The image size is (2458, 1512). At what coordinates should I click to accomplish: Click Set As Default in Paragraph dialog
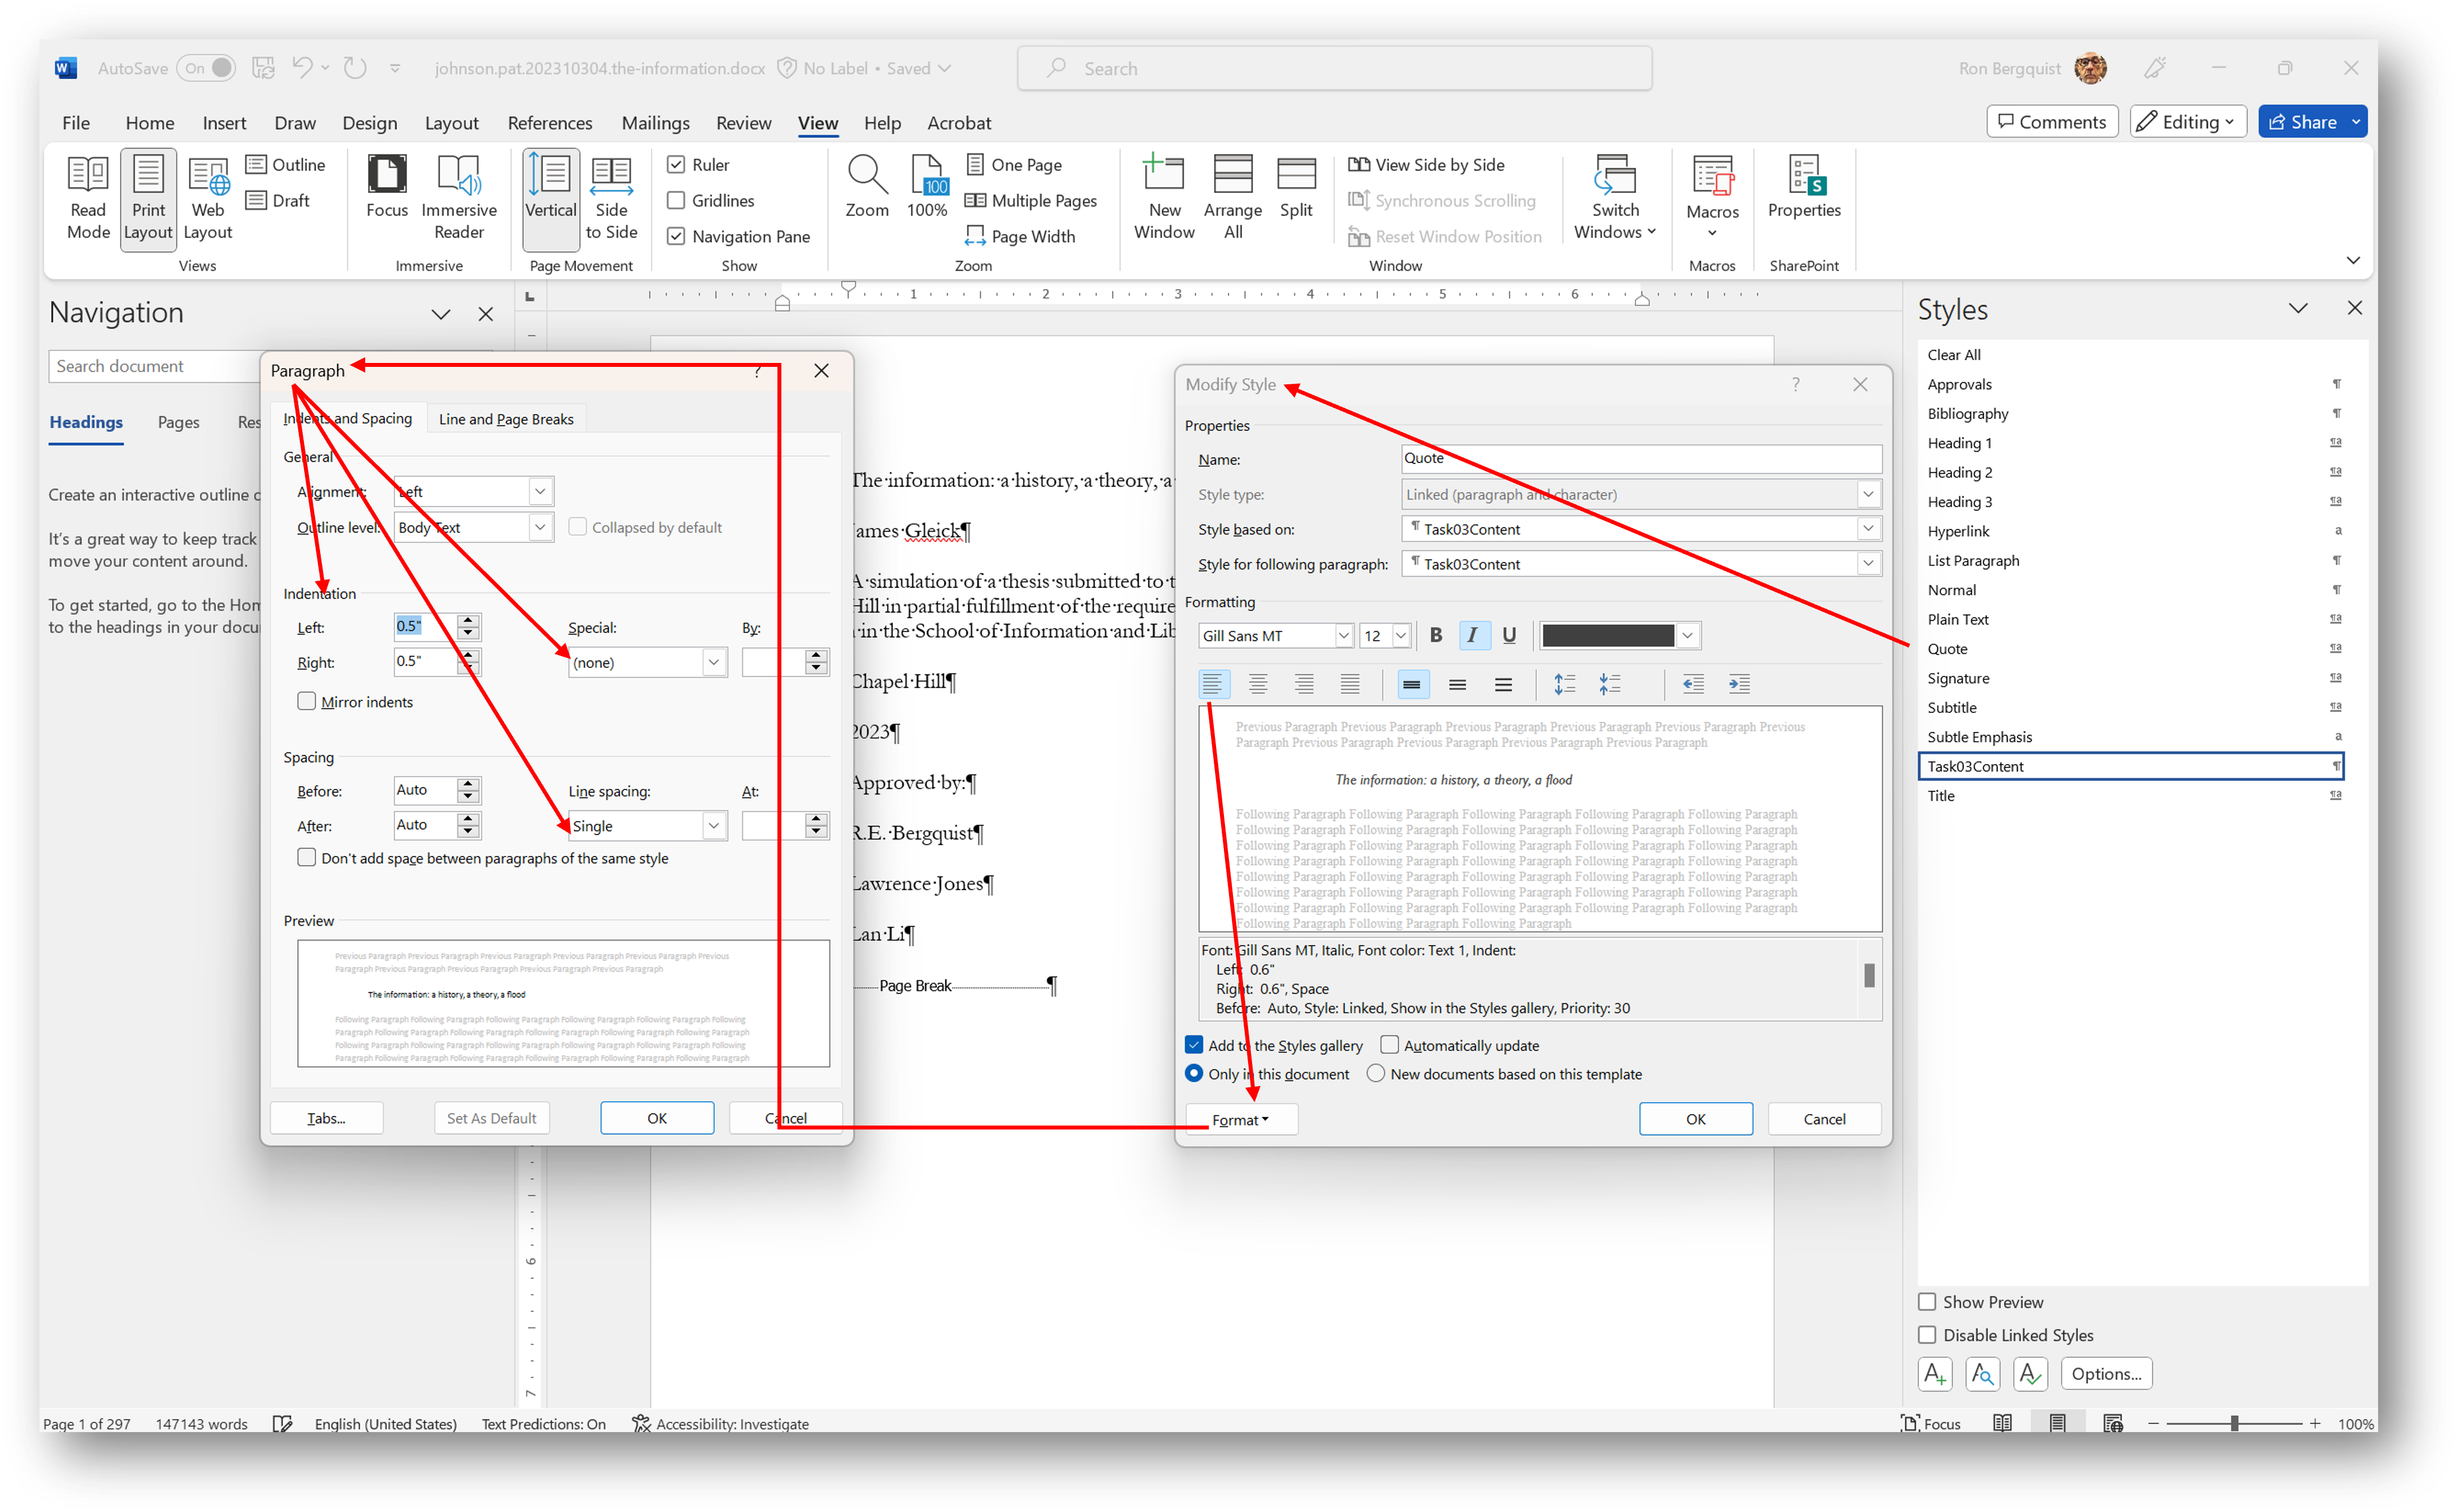(491, 1117)
